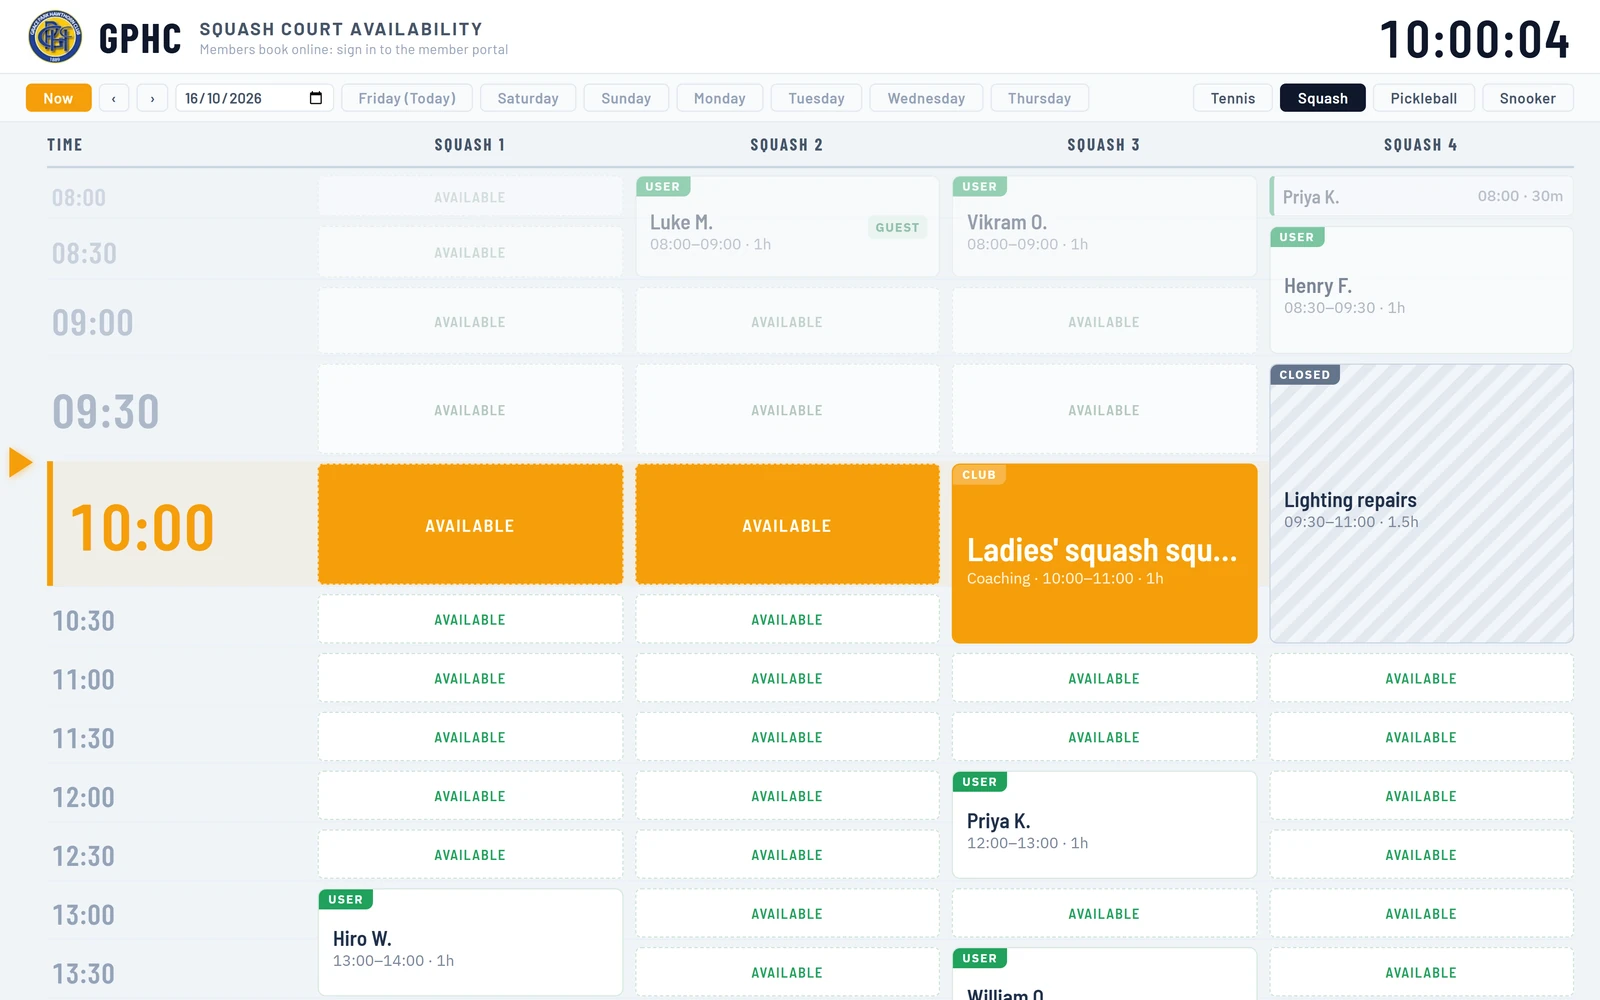Screen dimensions: 1600x1000
Task: Open Hiro W. 13:00–14:00 booking
Action: (x=470, y=943)
